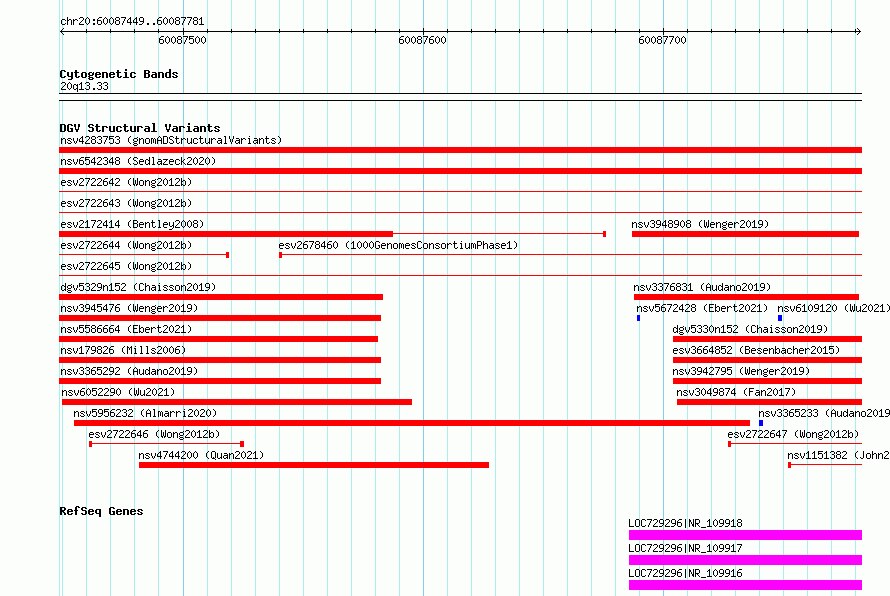
Task: Click the 20q13.33 band label
Action: click(x=84, y=86)
